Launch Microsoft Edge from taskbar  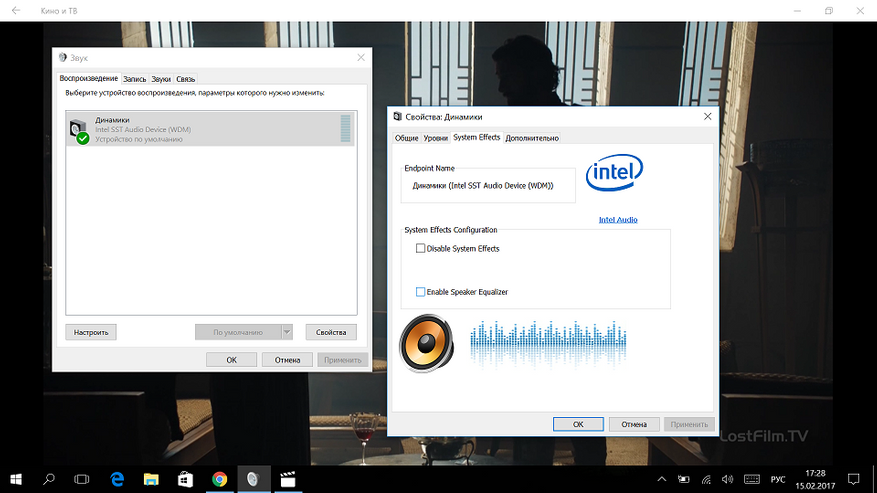pos(117,480)
